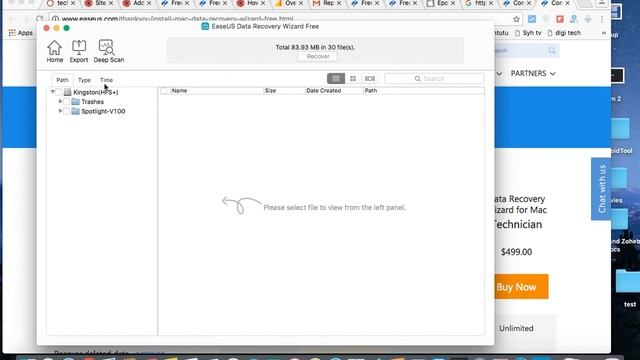Select the Spotlight-V100 folder row

click(103, 111)
